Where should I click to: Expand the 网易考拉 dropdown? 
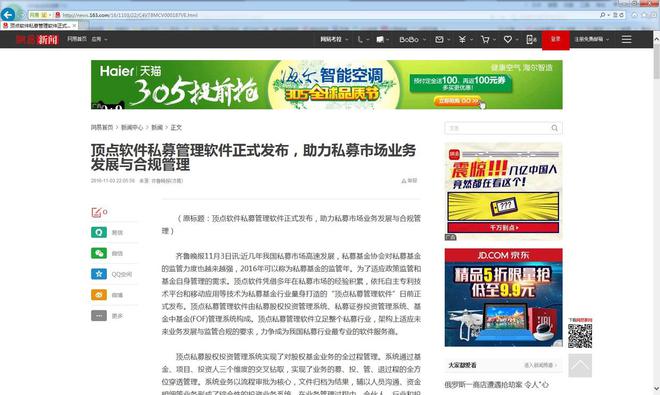coord(334,39)
